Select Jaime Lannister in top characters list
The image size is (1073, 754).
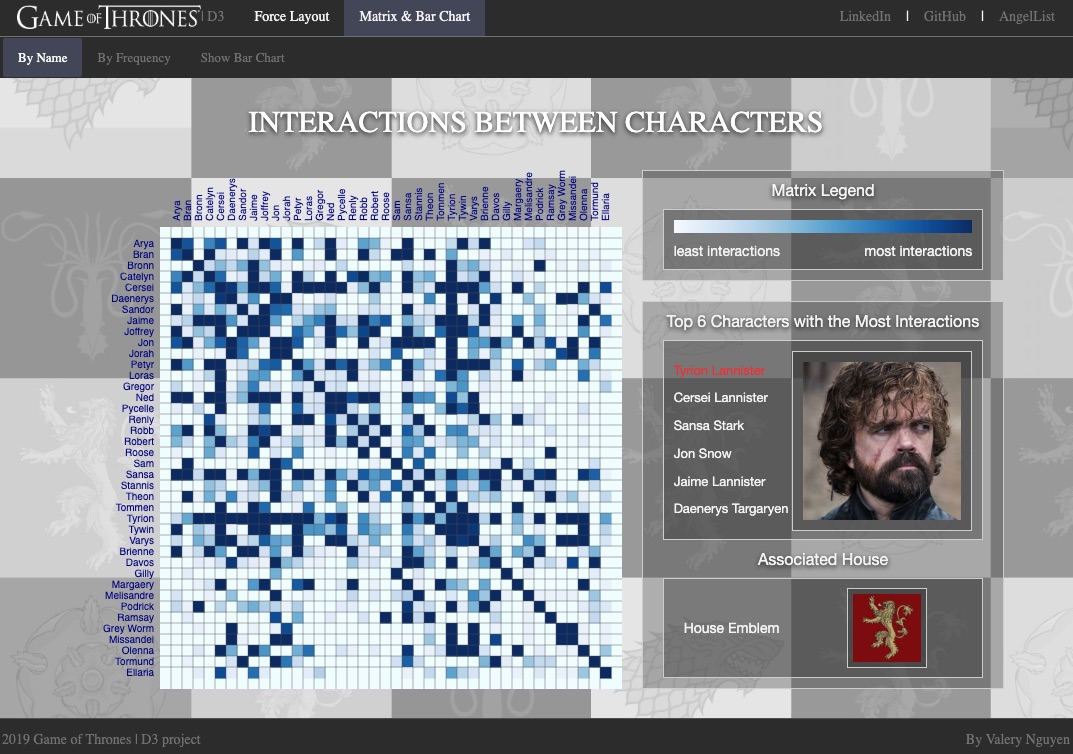click(719, 482)
